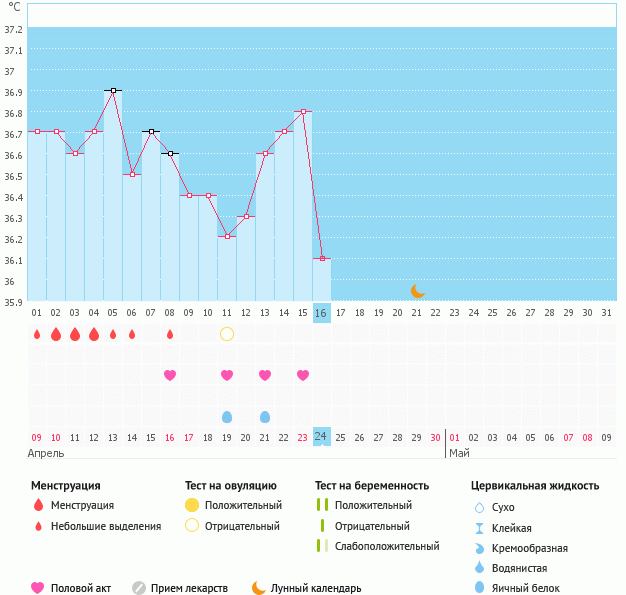Click the heart icon on day 08
The image size is (626, 595).
(170, 375)
